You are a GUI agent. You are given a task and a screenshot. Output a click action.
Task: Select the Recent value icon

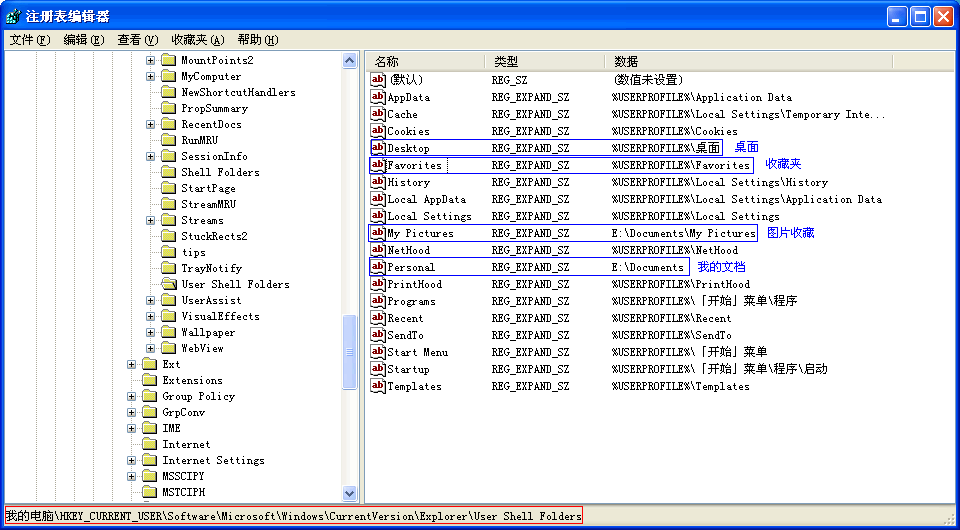coord(378,318)
